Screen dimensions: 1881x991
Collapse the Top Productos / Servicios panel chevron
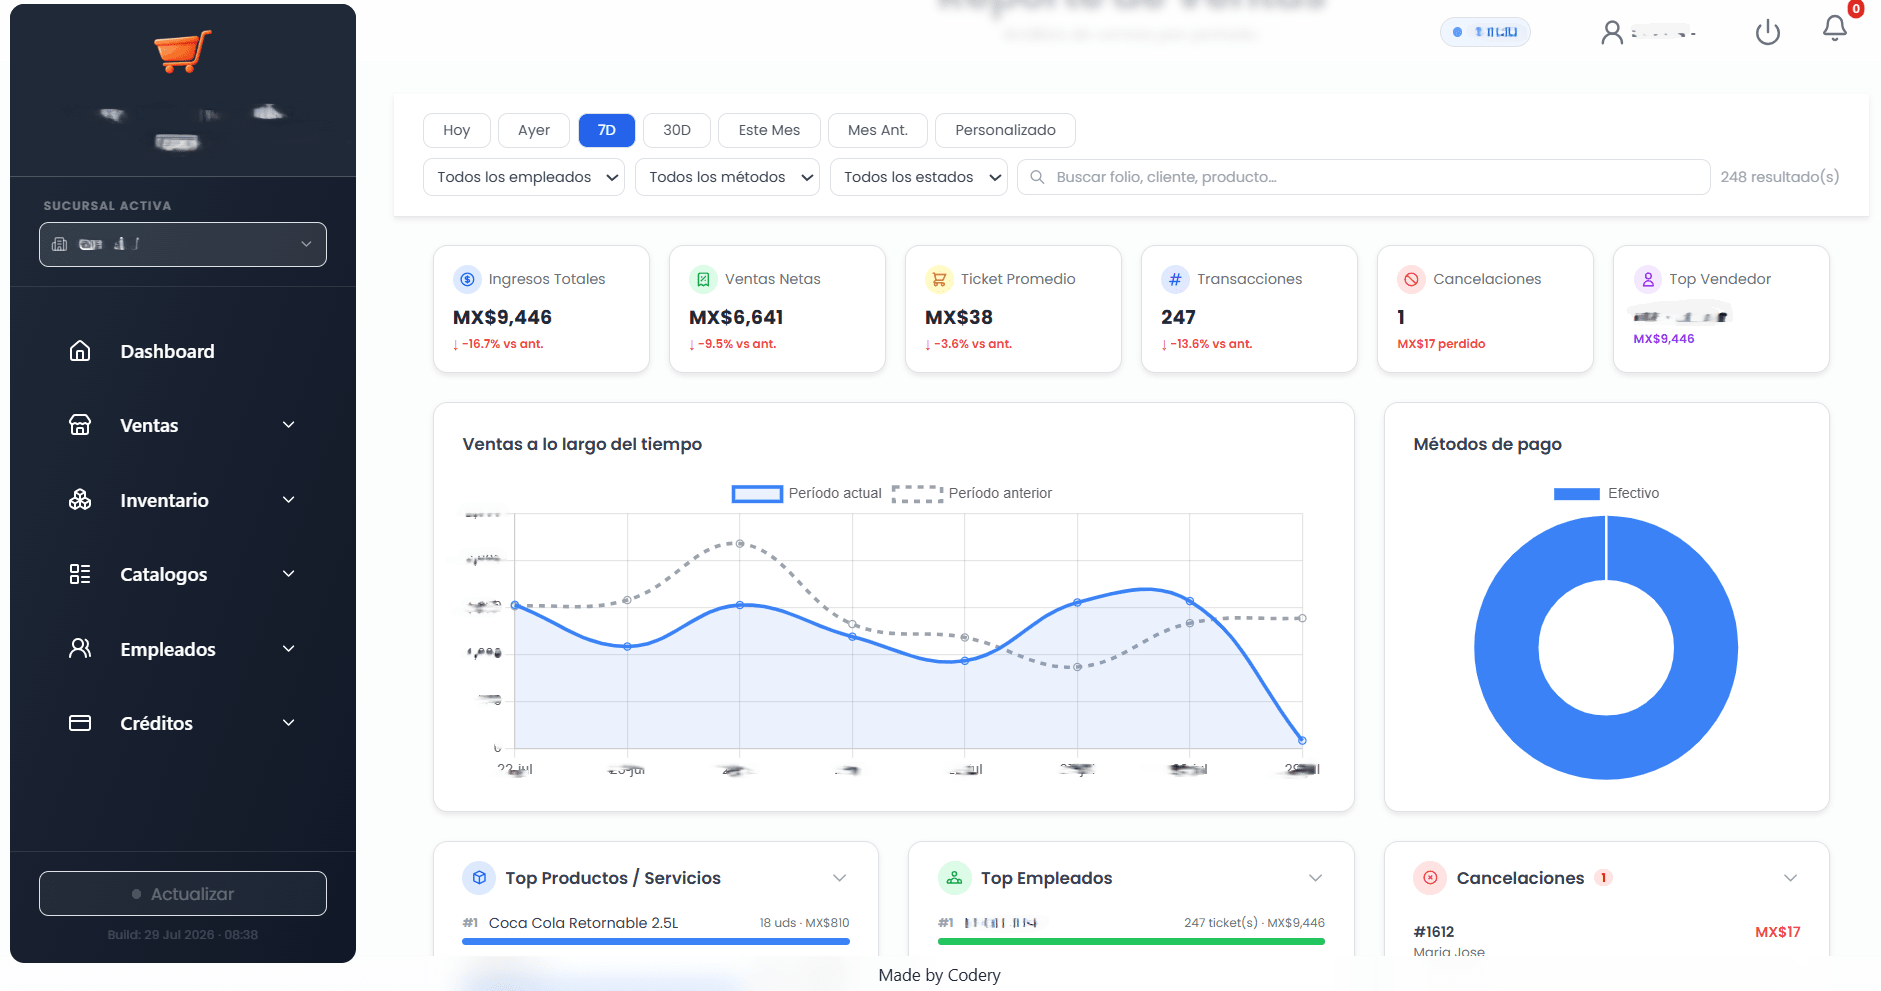(840, 878)
